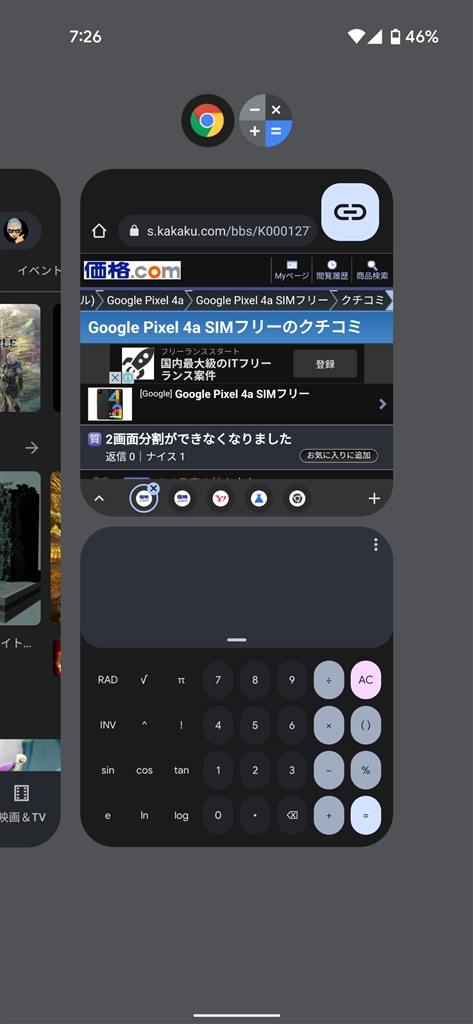Toggle RAD angle mode

(x=108, y=680)
